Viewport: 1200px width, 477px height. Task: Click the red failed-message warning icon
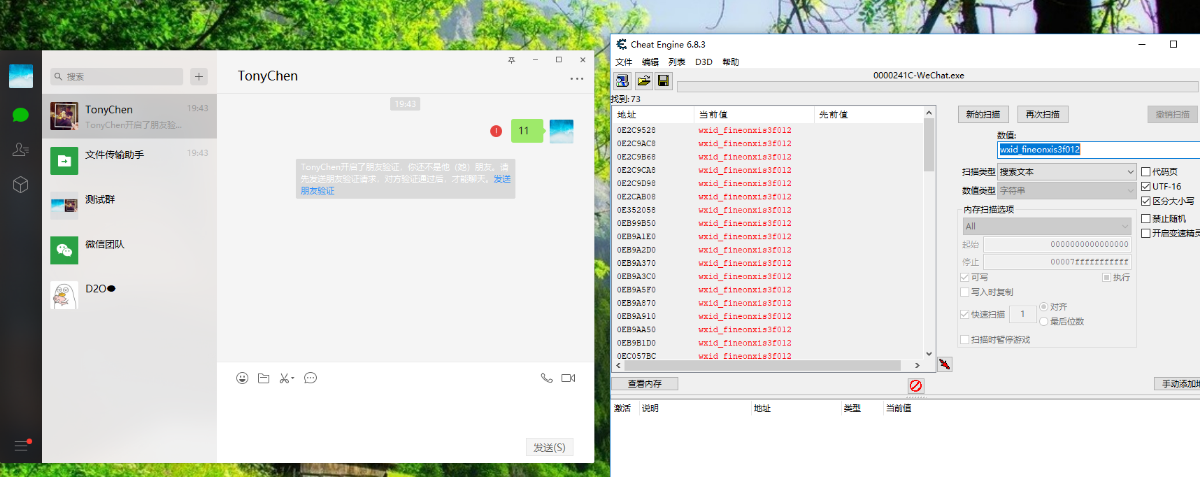click(x=496, y=131)
